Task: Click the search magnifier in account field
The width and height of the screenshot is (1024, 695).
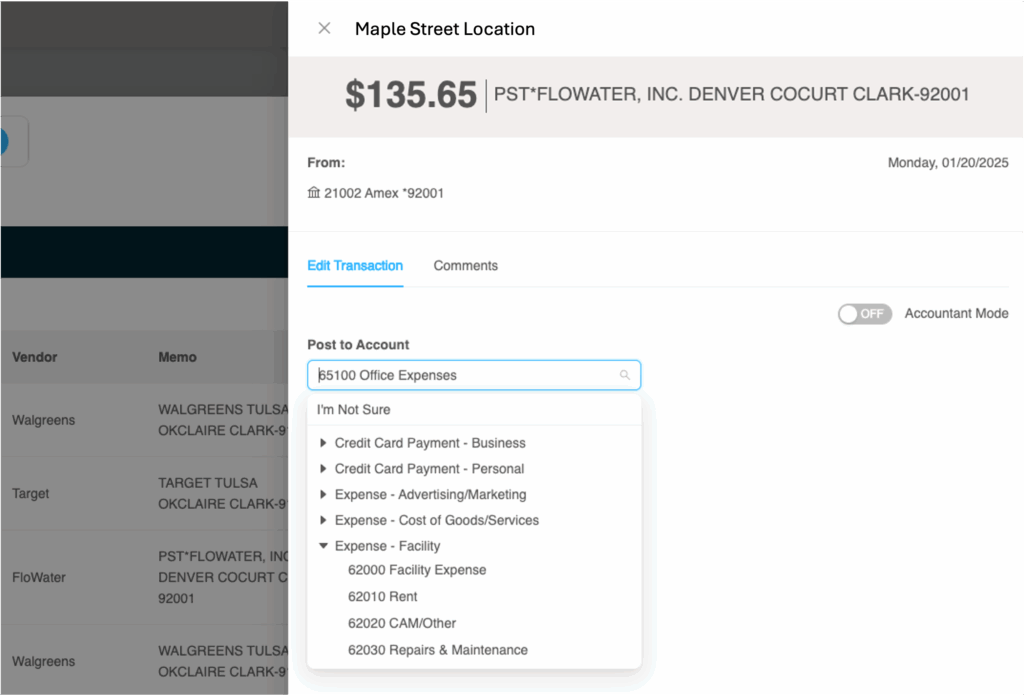Action: 625,375
